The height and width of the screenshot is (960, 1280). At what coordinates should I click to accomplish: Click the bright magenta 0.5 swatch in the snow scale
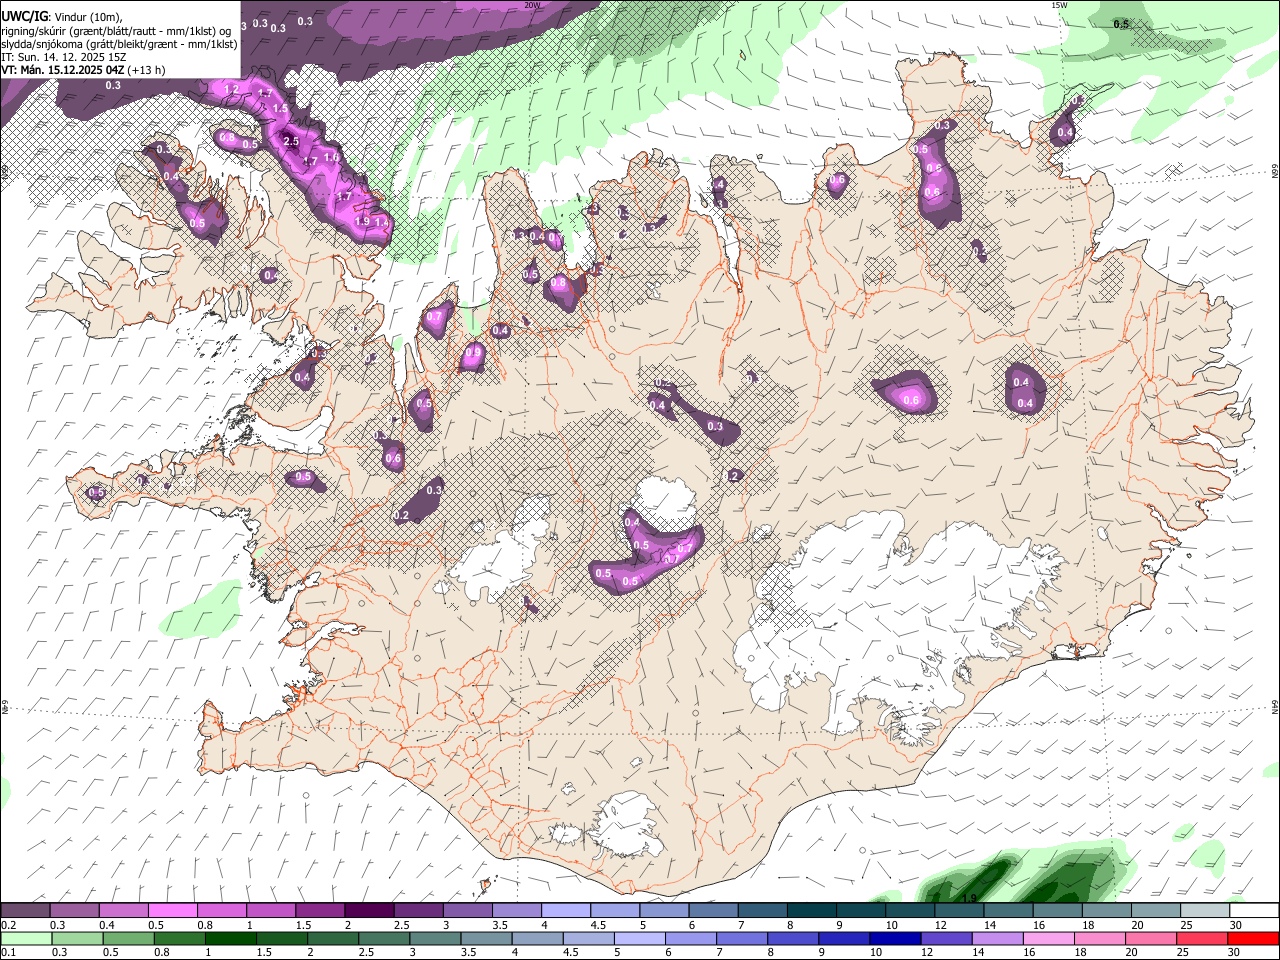click(172, 911)
